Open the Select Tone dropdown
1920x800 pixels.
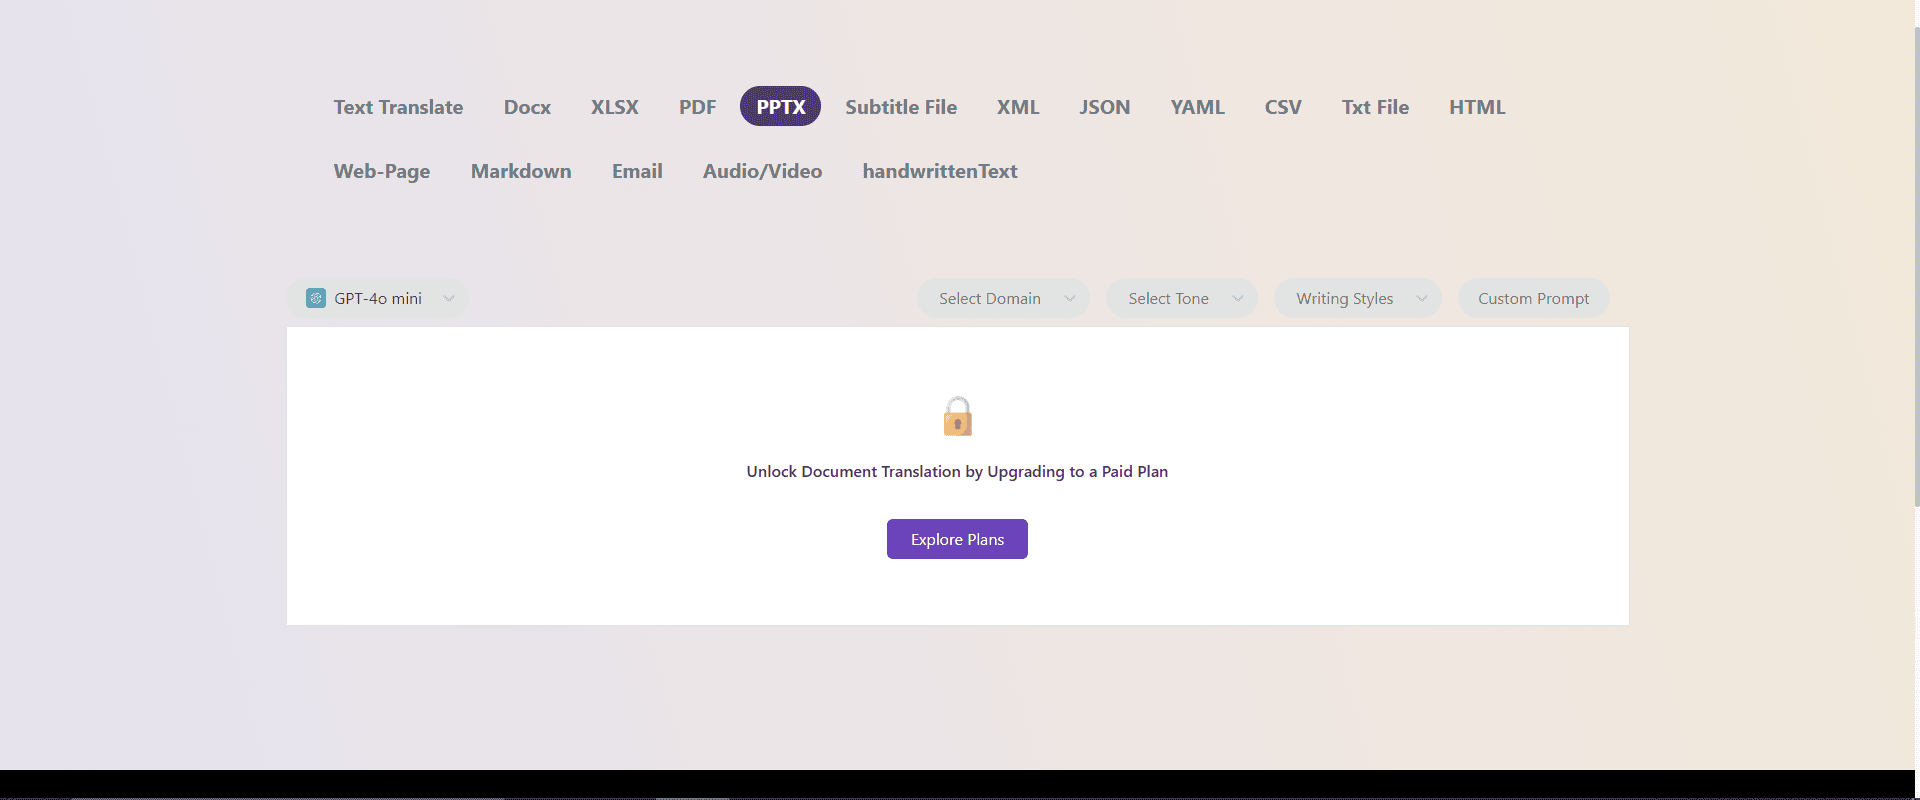(x=1181, y=298)
